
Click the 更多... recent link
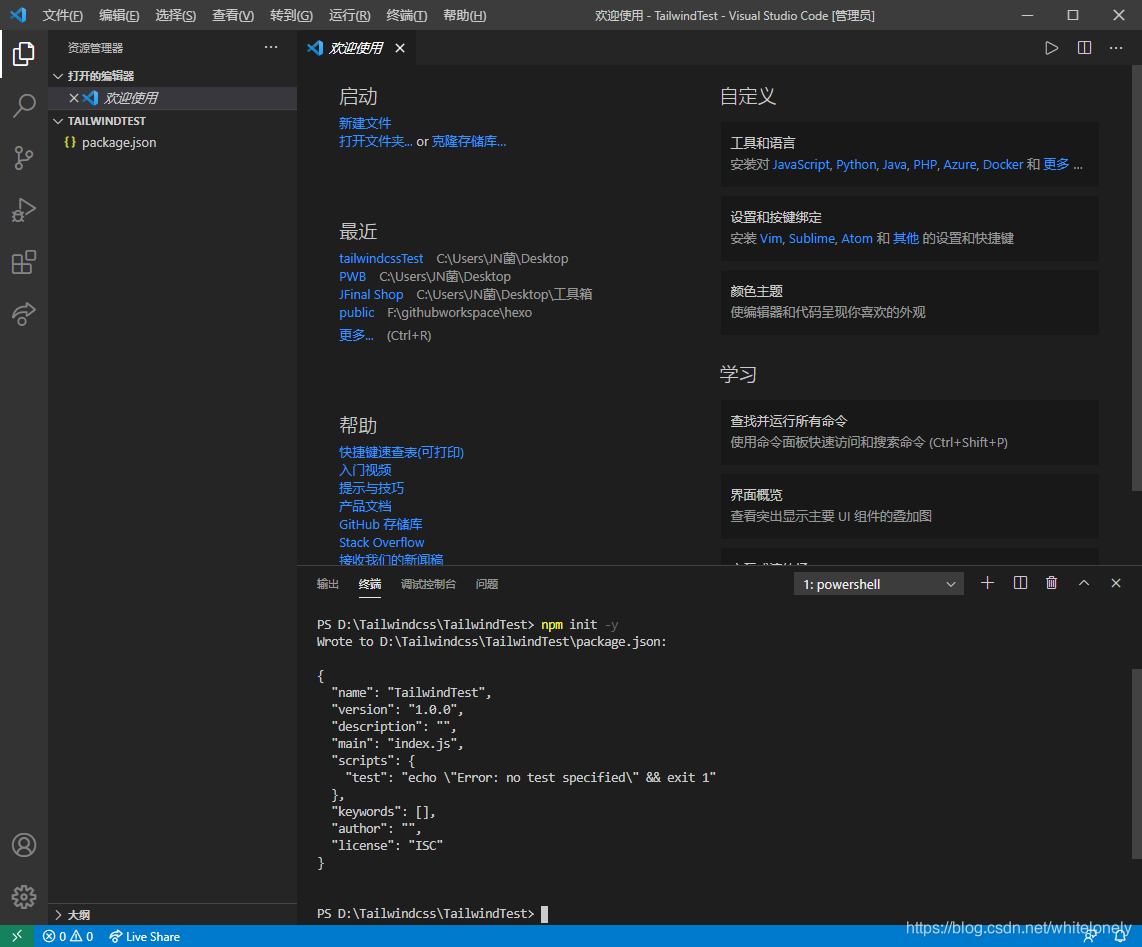tap(356, 335)
